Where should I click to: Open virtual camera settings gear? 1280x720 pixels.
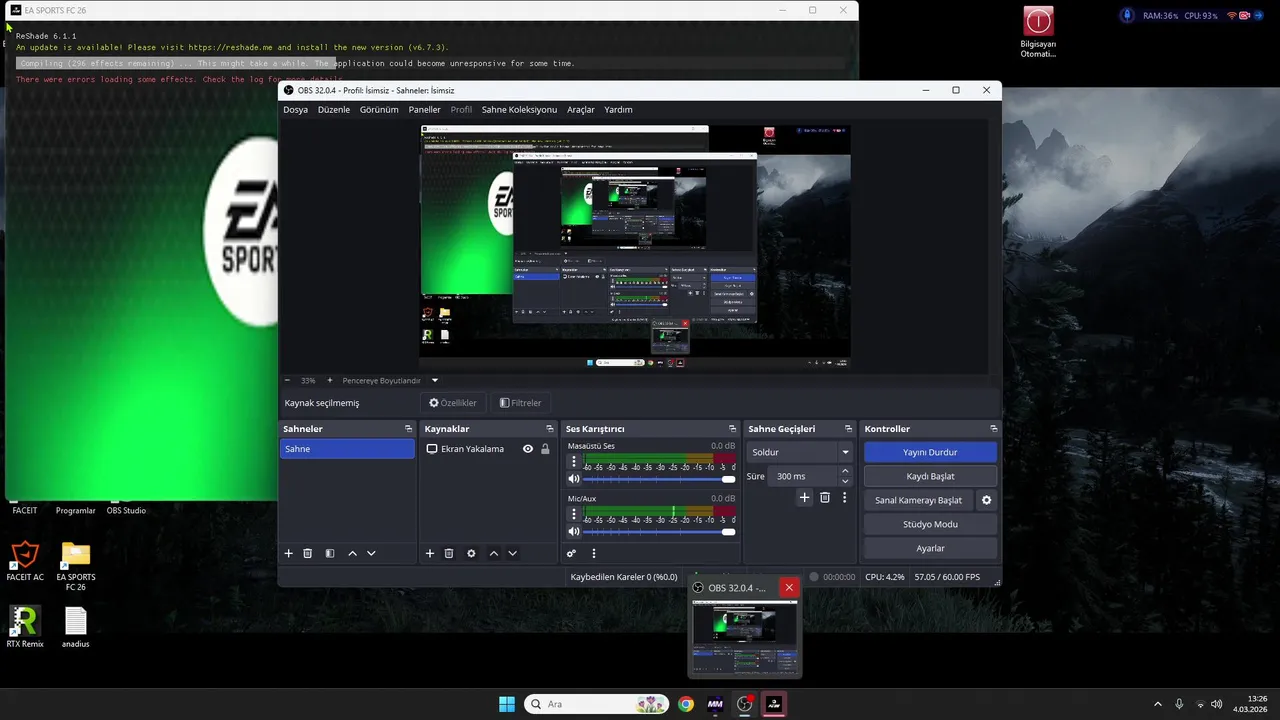986,500
